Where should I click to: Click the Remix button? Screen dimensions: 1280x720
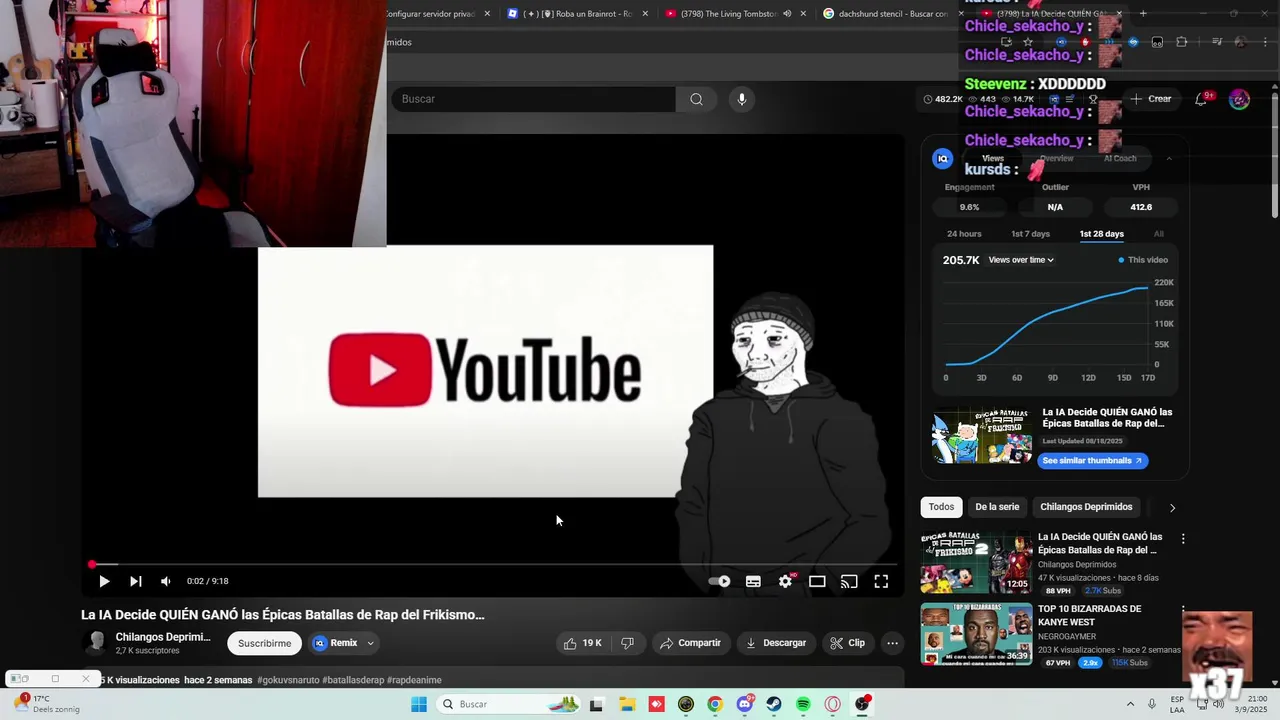click(x=335, y=643)
